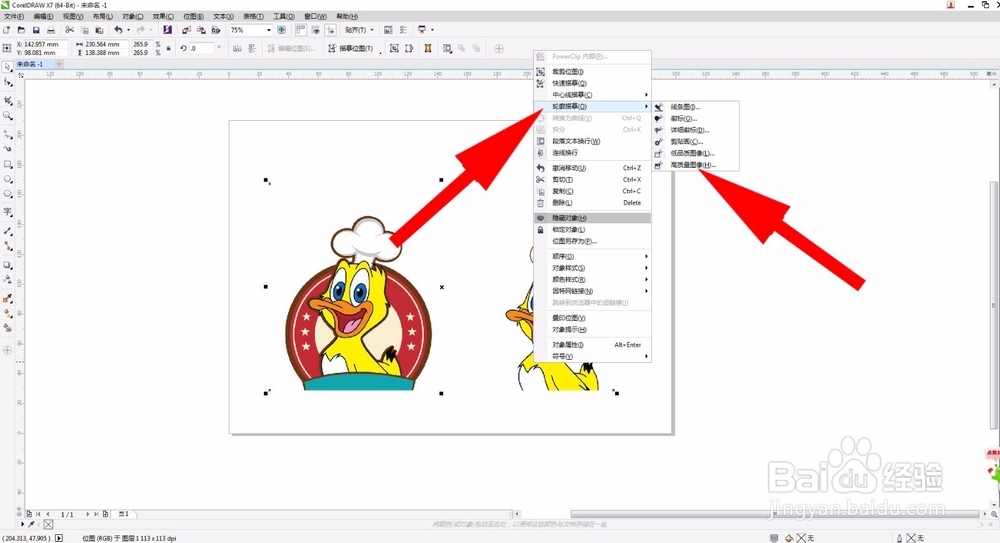The height and width of the screenshot is (543, 1000).
Task: Select the Interactive Fill tool
Action: 7,313
